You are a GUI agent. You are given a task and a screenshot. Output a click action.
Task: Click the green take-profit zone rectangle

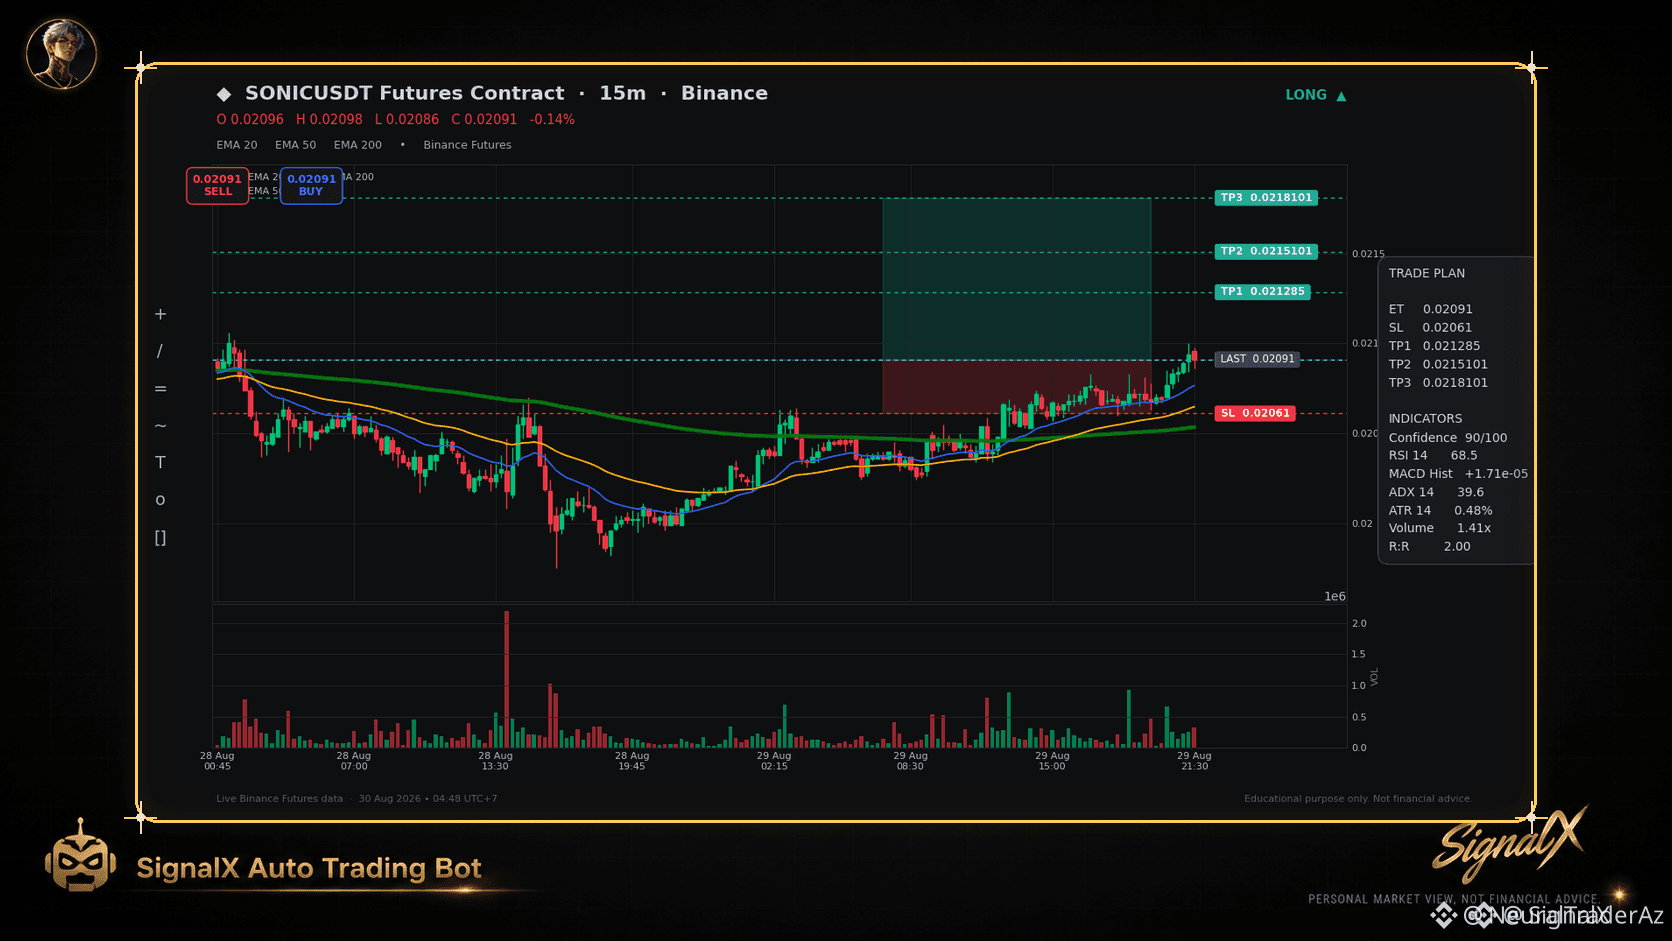(1017, 279)
